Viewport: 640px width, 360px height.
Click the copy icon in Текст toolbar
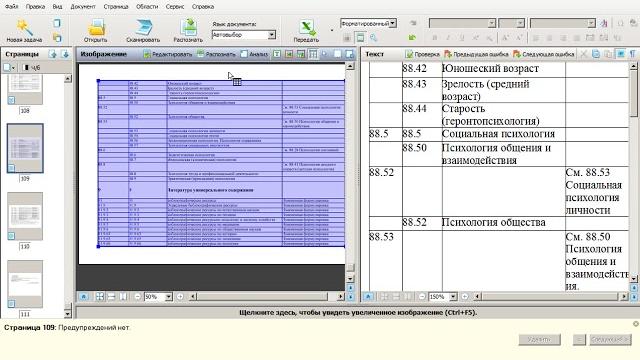click(x=596, y=54)
